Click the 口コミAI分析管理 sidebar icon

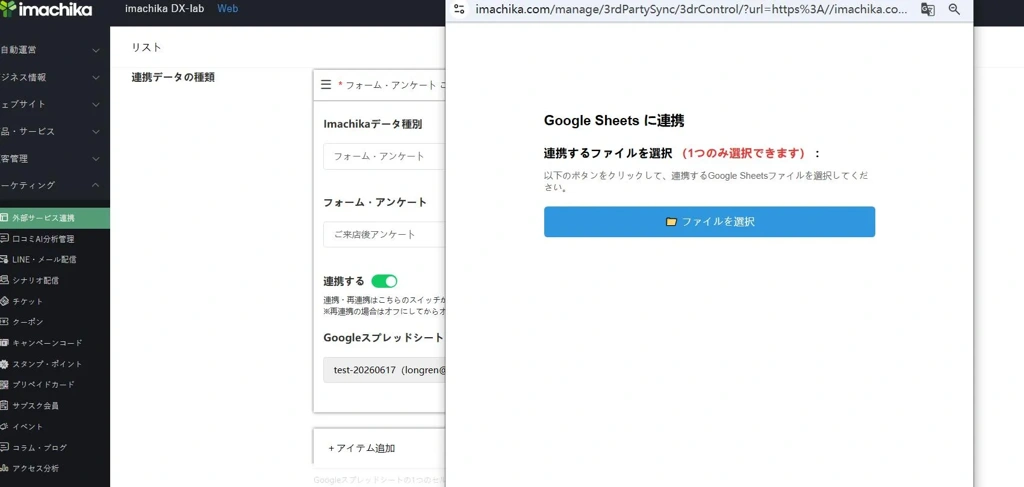tap(4, 239)
